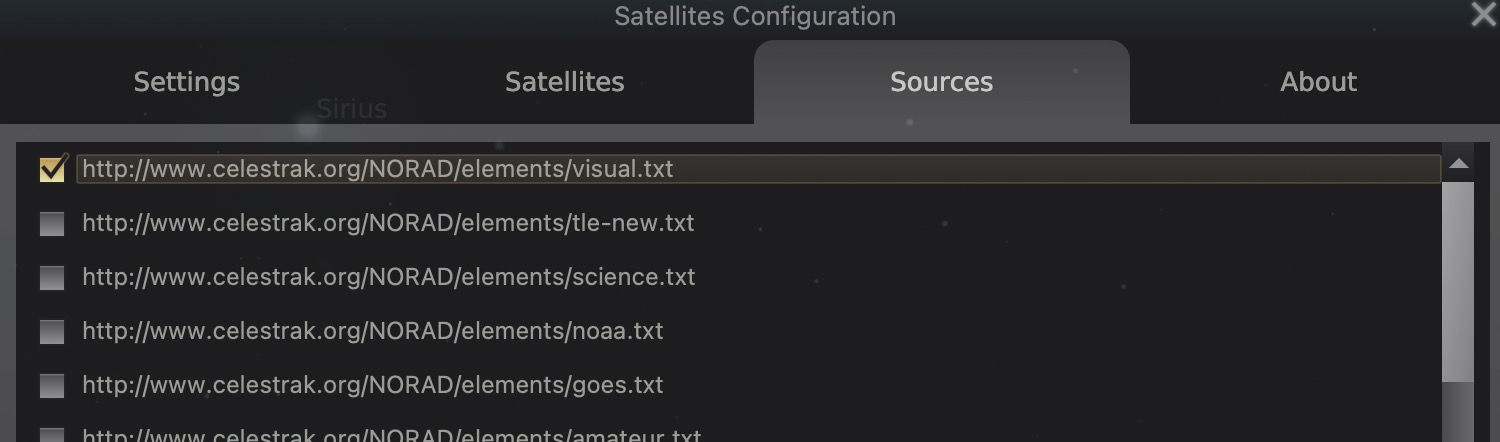Image resolution: width=1500 pixels, height=442 pixels.
Task: Select the tle-new.txt source URL
Action: 388,223
